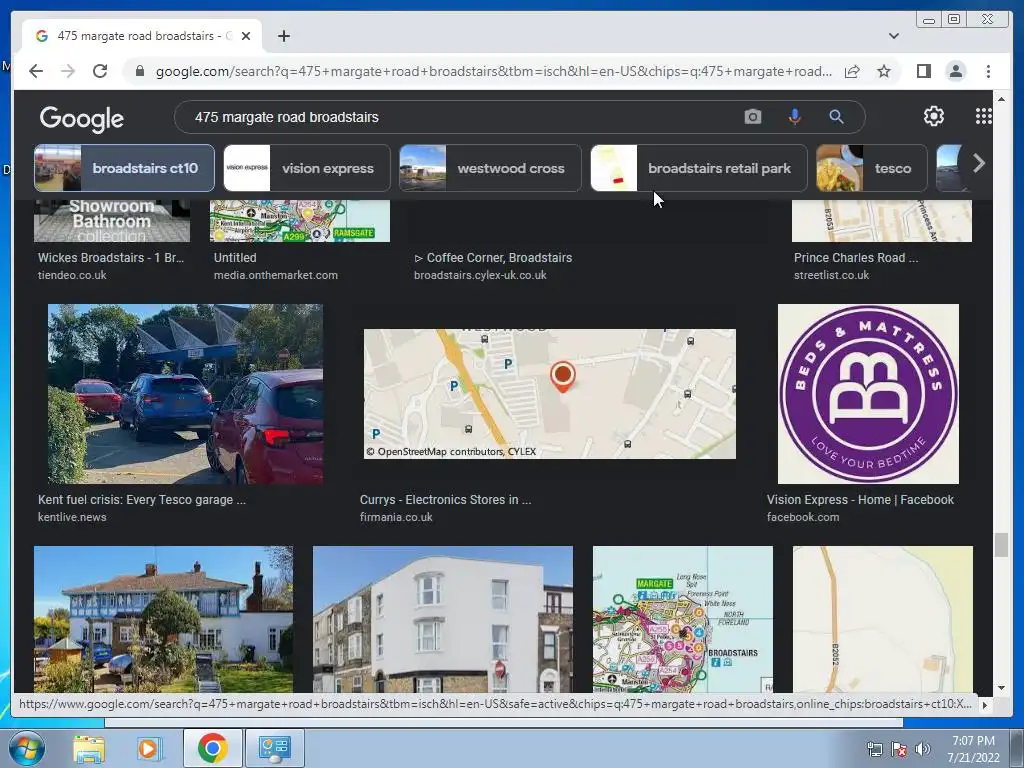Viewport: 1024px width, 768px height.
Task: Launch Windows Media Player from taskbar
Action: [148, 748]
